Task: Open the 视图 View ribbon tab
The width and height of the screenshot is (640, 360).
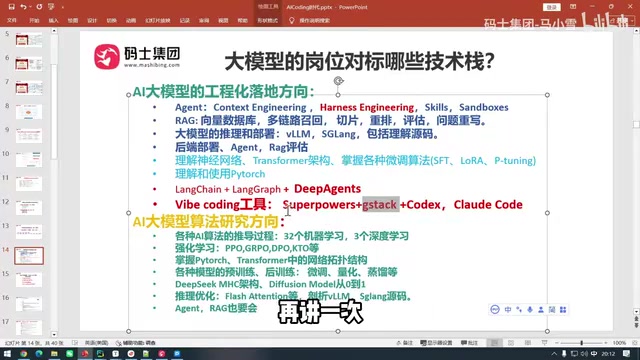Action: click(223, 20)
